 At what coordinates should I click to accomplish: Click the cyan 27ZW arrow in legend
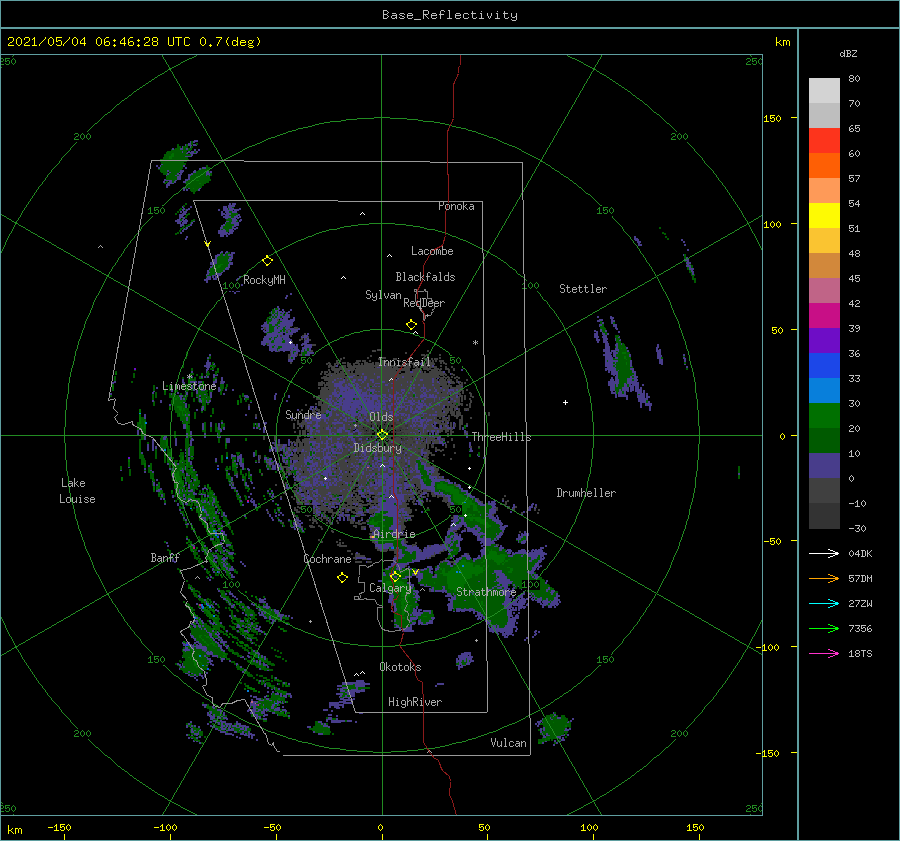(x=824, y=603)
